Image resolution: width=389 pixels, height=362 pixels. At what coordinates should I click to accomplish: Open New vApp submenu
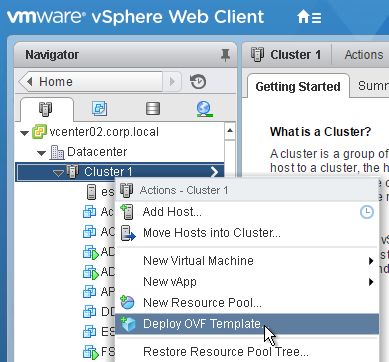tap(170, 282)
